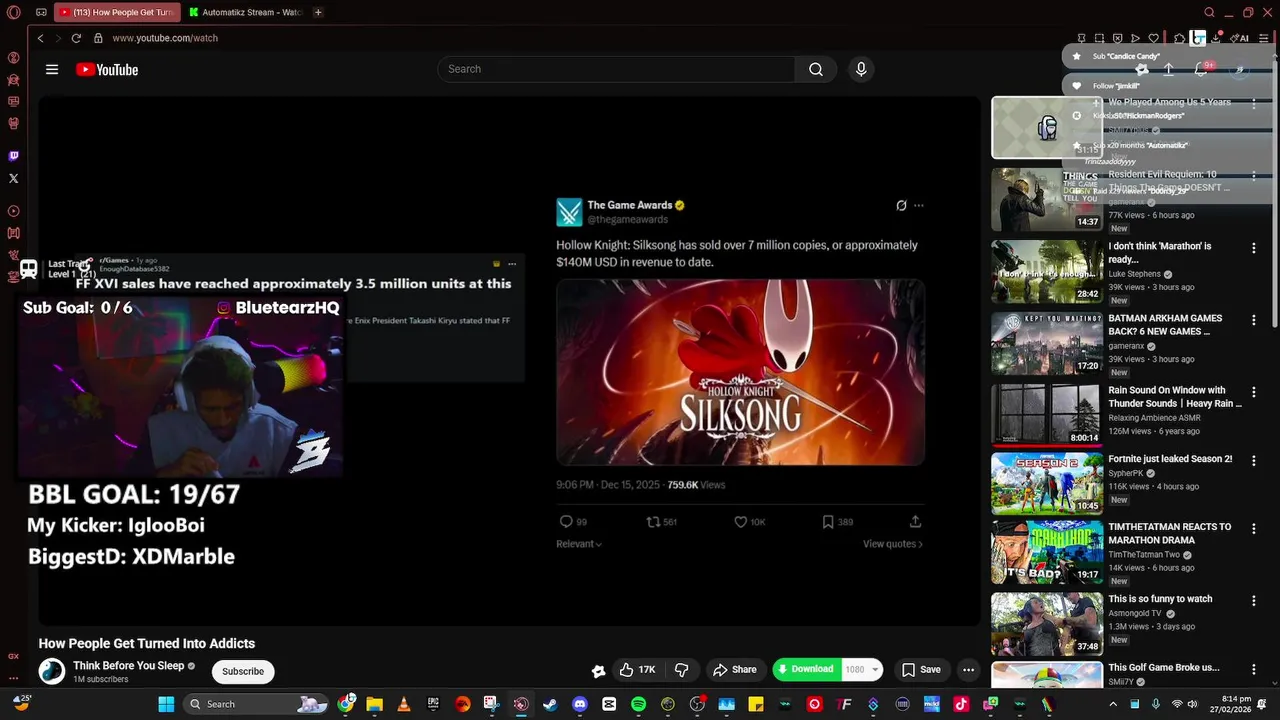
Task: Open the ad blocker shield icon
Action: click(1117, 38)
